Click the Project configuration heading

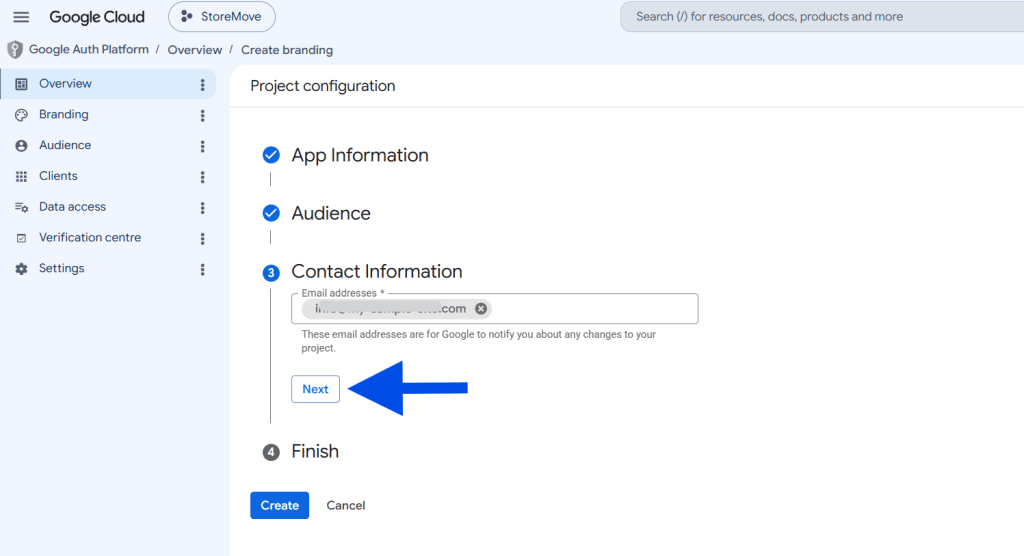tap(323, 86)
